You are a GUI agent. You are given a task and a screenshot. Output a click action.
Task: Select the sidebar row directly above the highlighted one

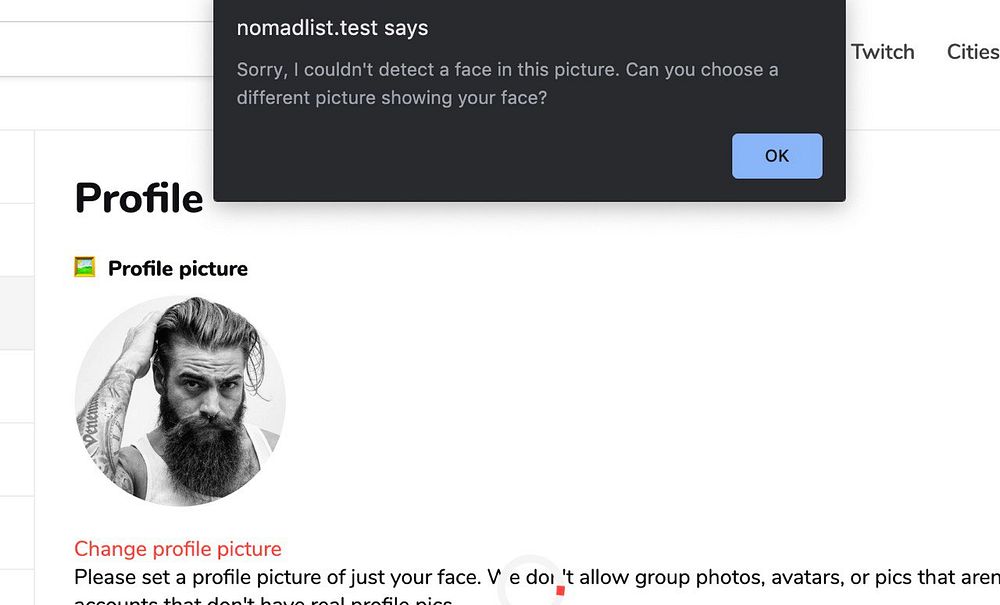17,240
